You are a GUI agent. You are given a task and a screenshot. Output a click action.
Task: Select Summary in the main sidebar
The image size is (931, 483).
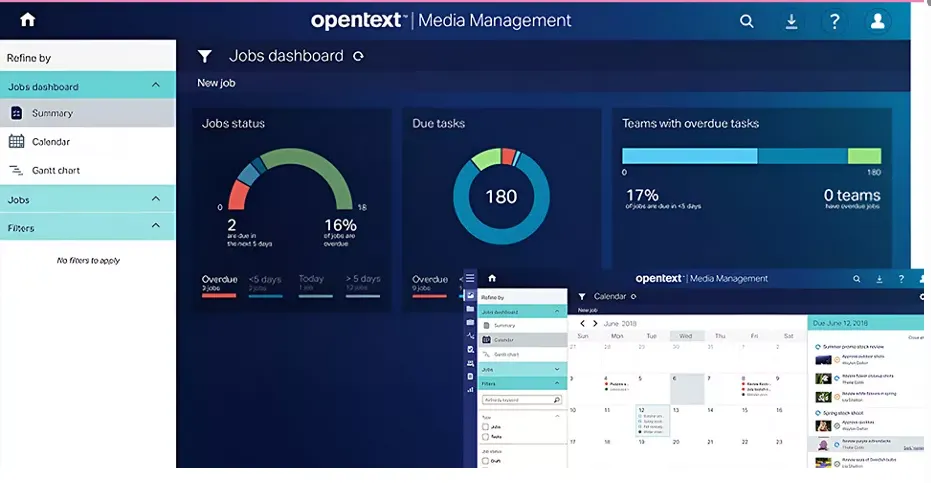pos(87,113)
